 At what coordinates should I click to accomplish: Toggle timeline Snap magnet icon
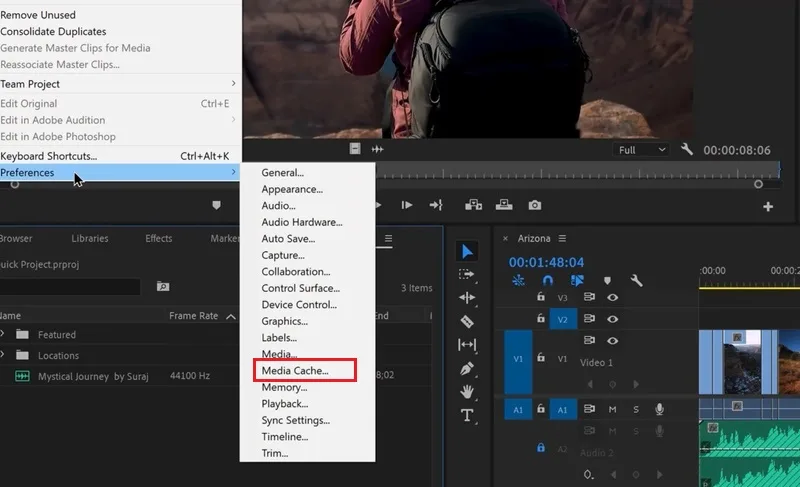coord(547,280)
